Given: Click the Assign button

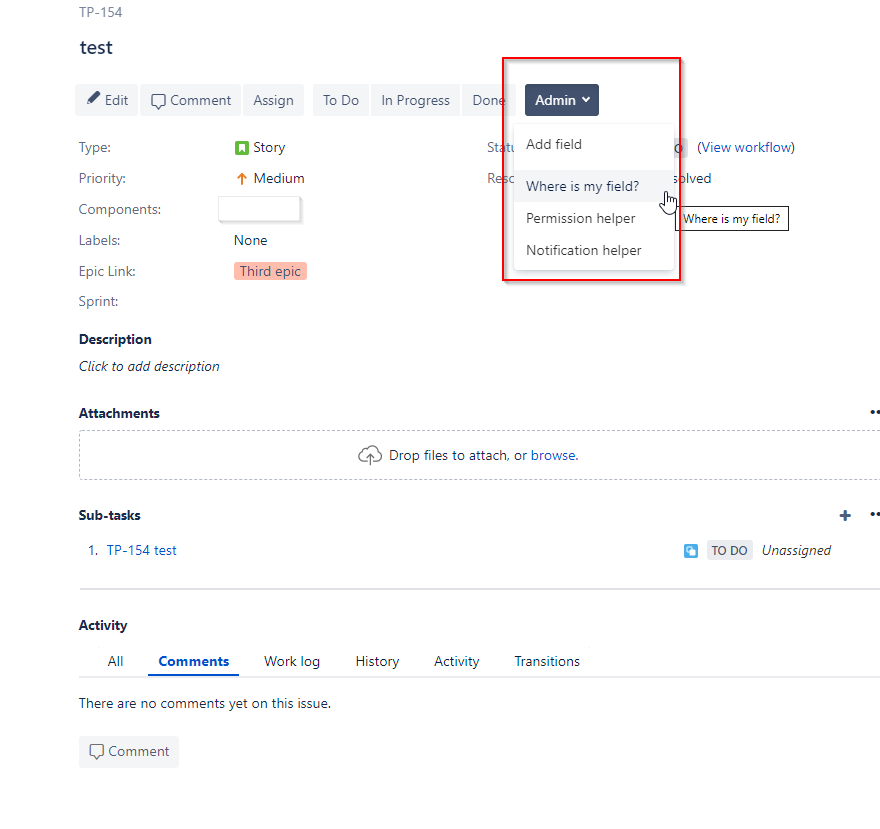Looking at the screenshot, I should coord(273,100).
